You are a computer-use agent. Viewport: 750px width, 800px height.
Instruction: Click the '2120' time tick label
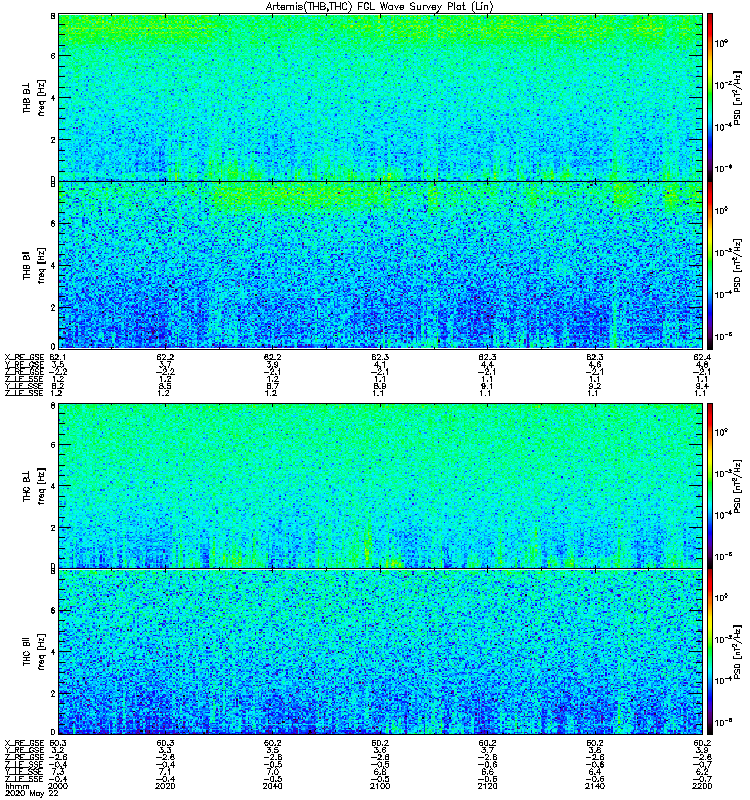[x=488, y=786]
